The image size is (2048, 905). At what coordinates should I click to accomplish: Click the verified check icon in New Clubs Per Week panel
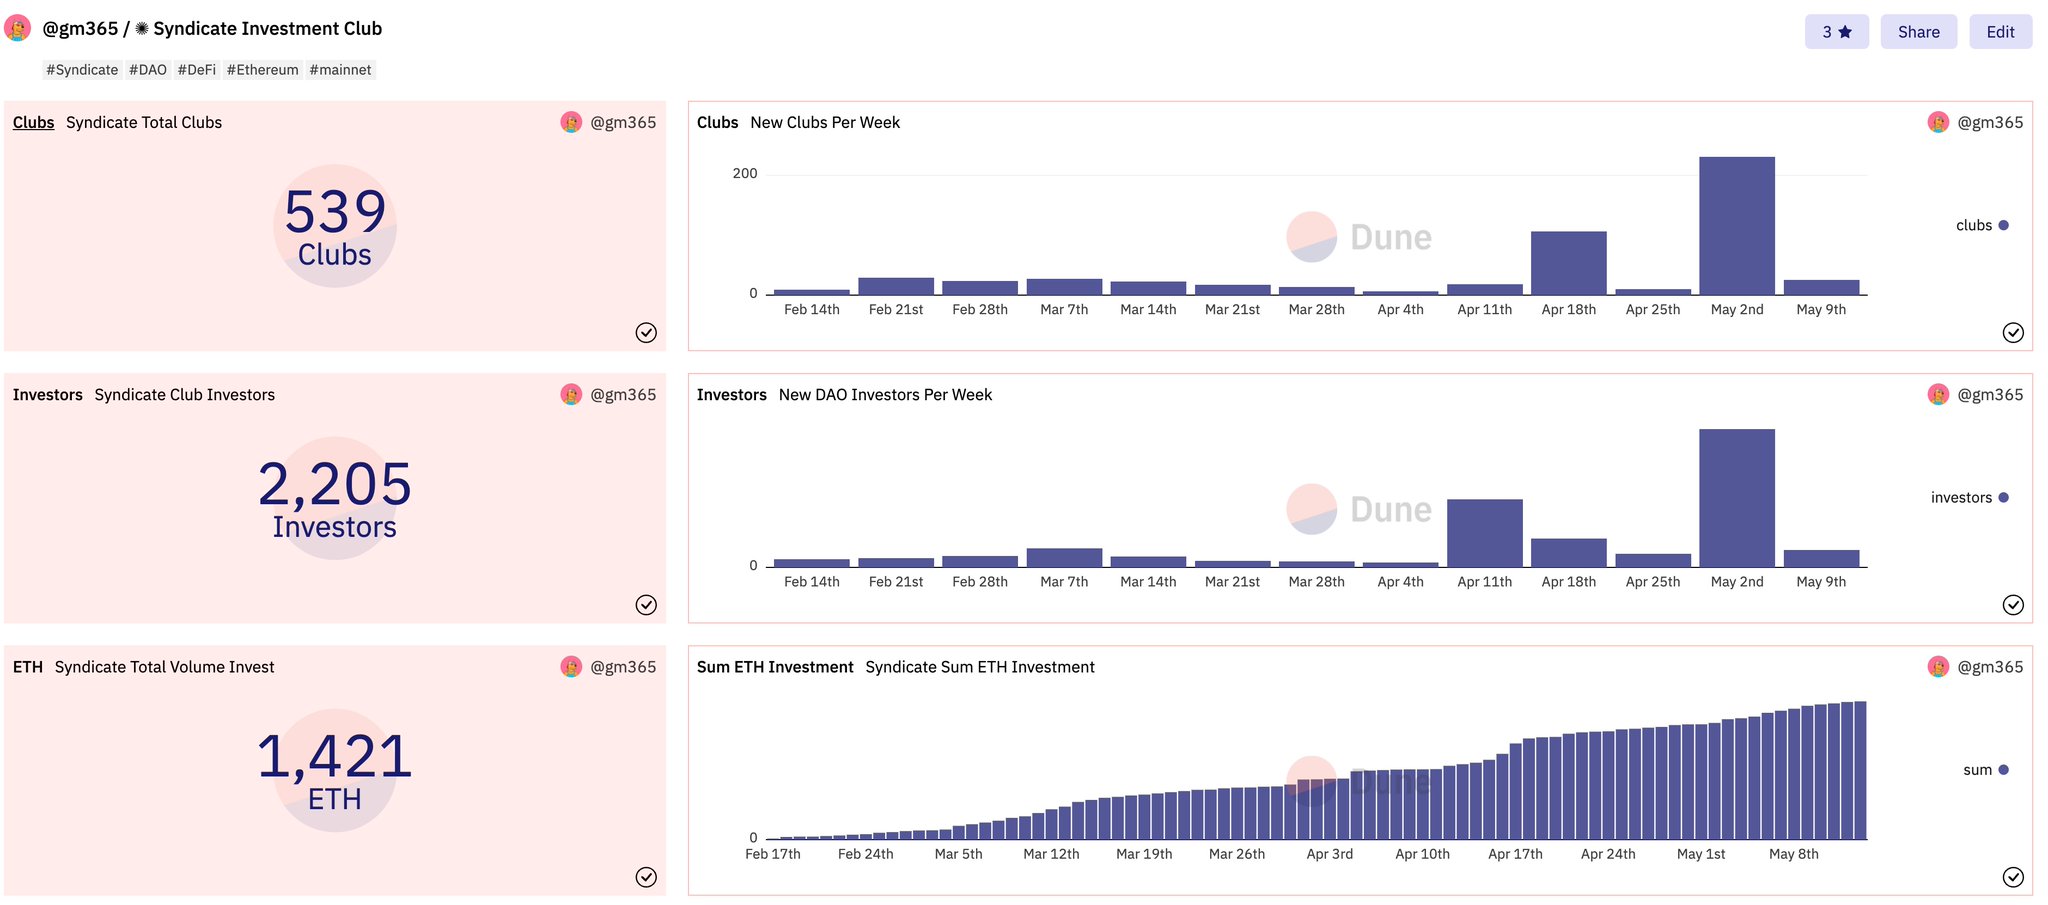(2013, 333)
